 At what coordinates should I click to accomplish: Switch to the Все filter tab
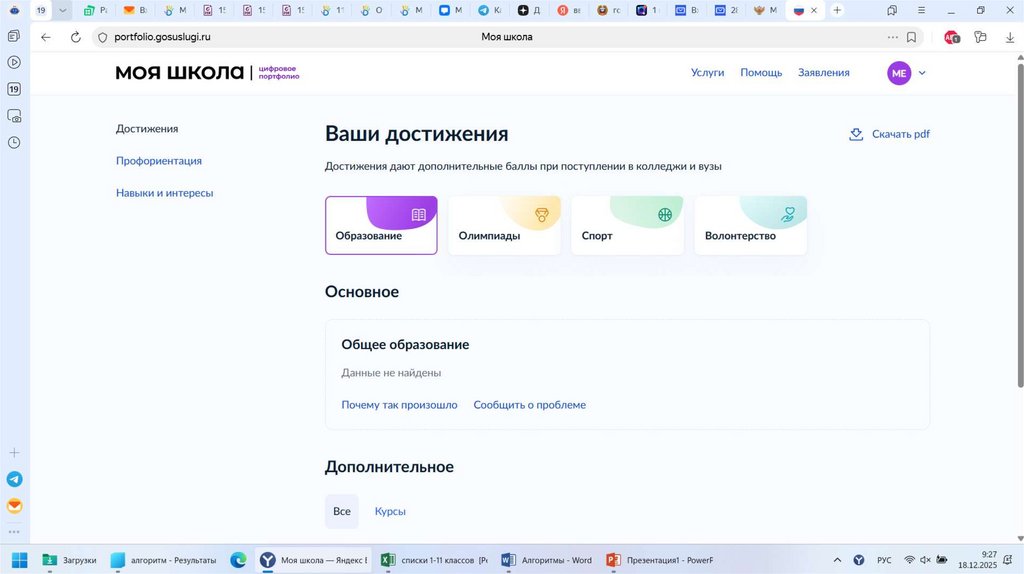pos(342,511)
